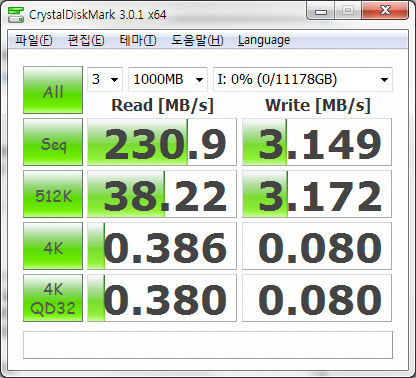Click the 512K read result 38.22
Image resolution: width=416 pixels, height=378 pixels.
162,194
